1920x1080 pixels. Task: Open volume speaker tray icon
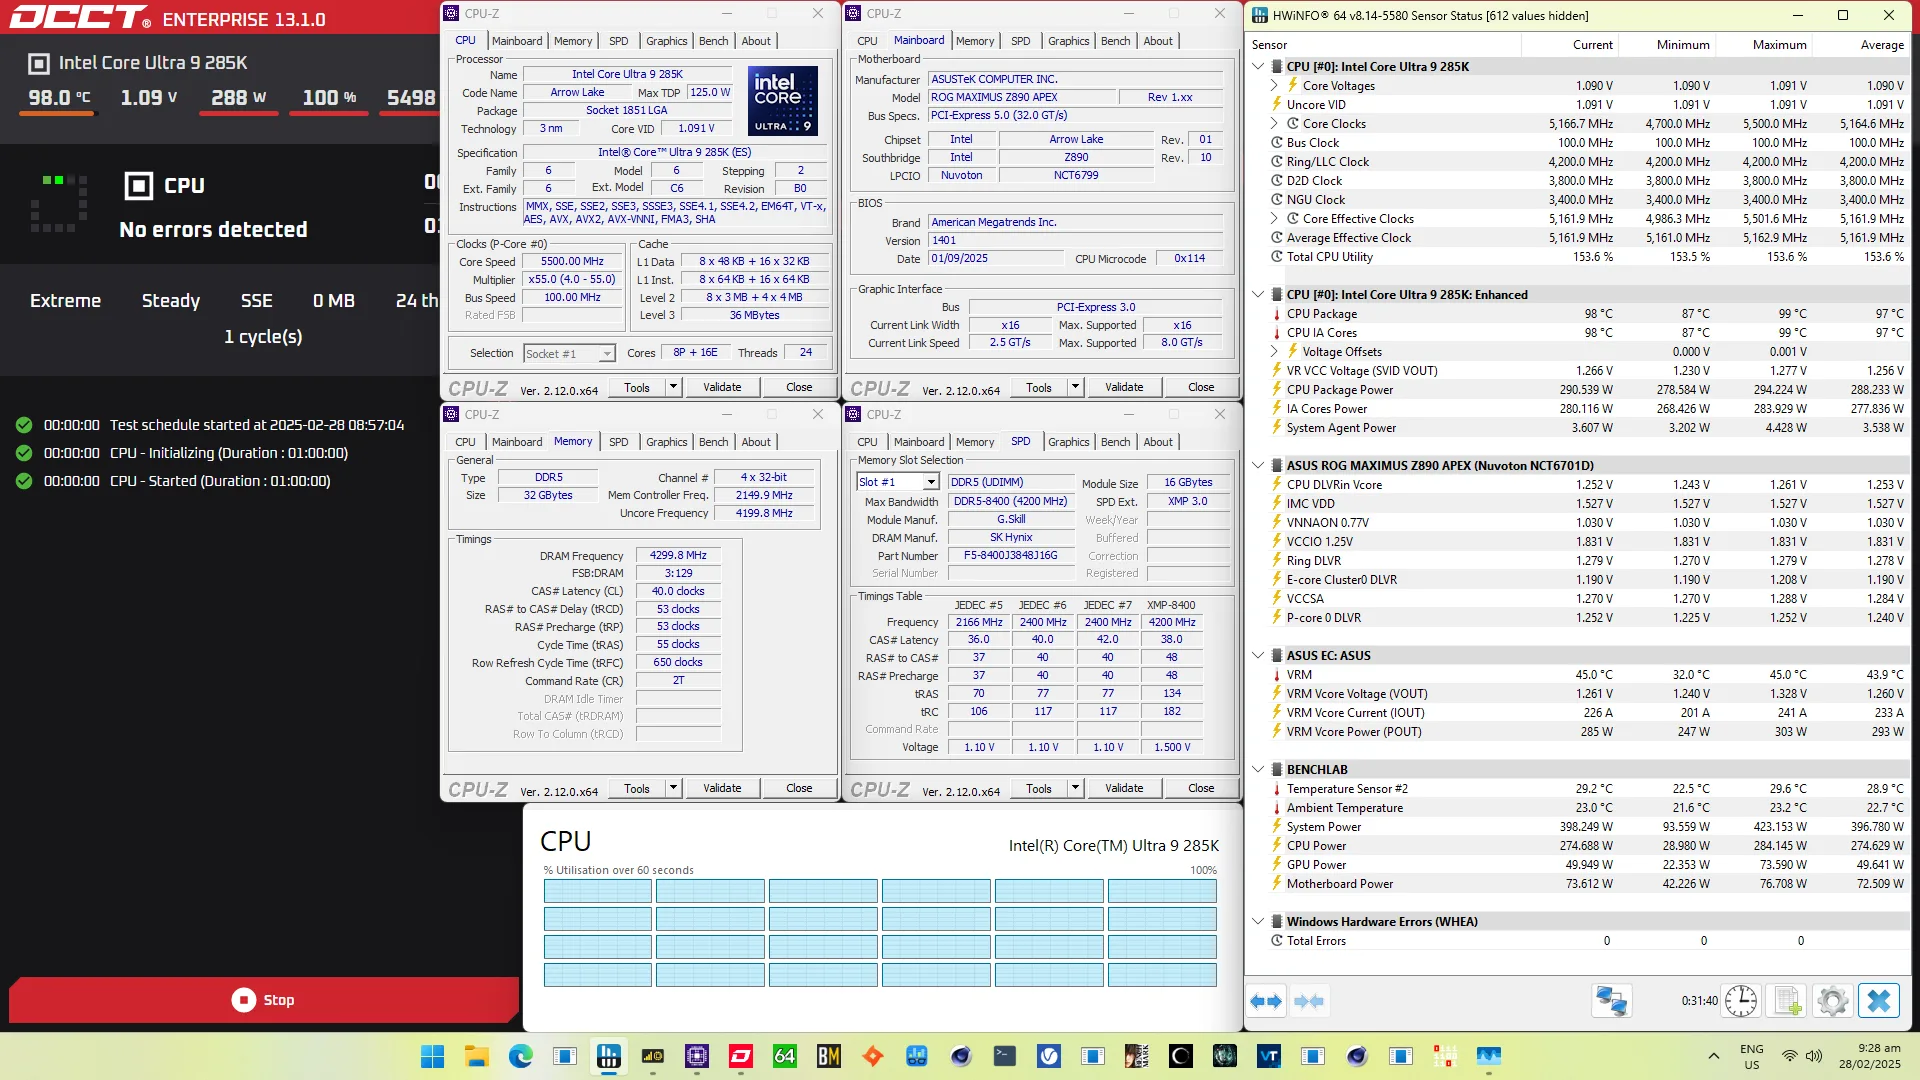(x=1814, y=1056)
